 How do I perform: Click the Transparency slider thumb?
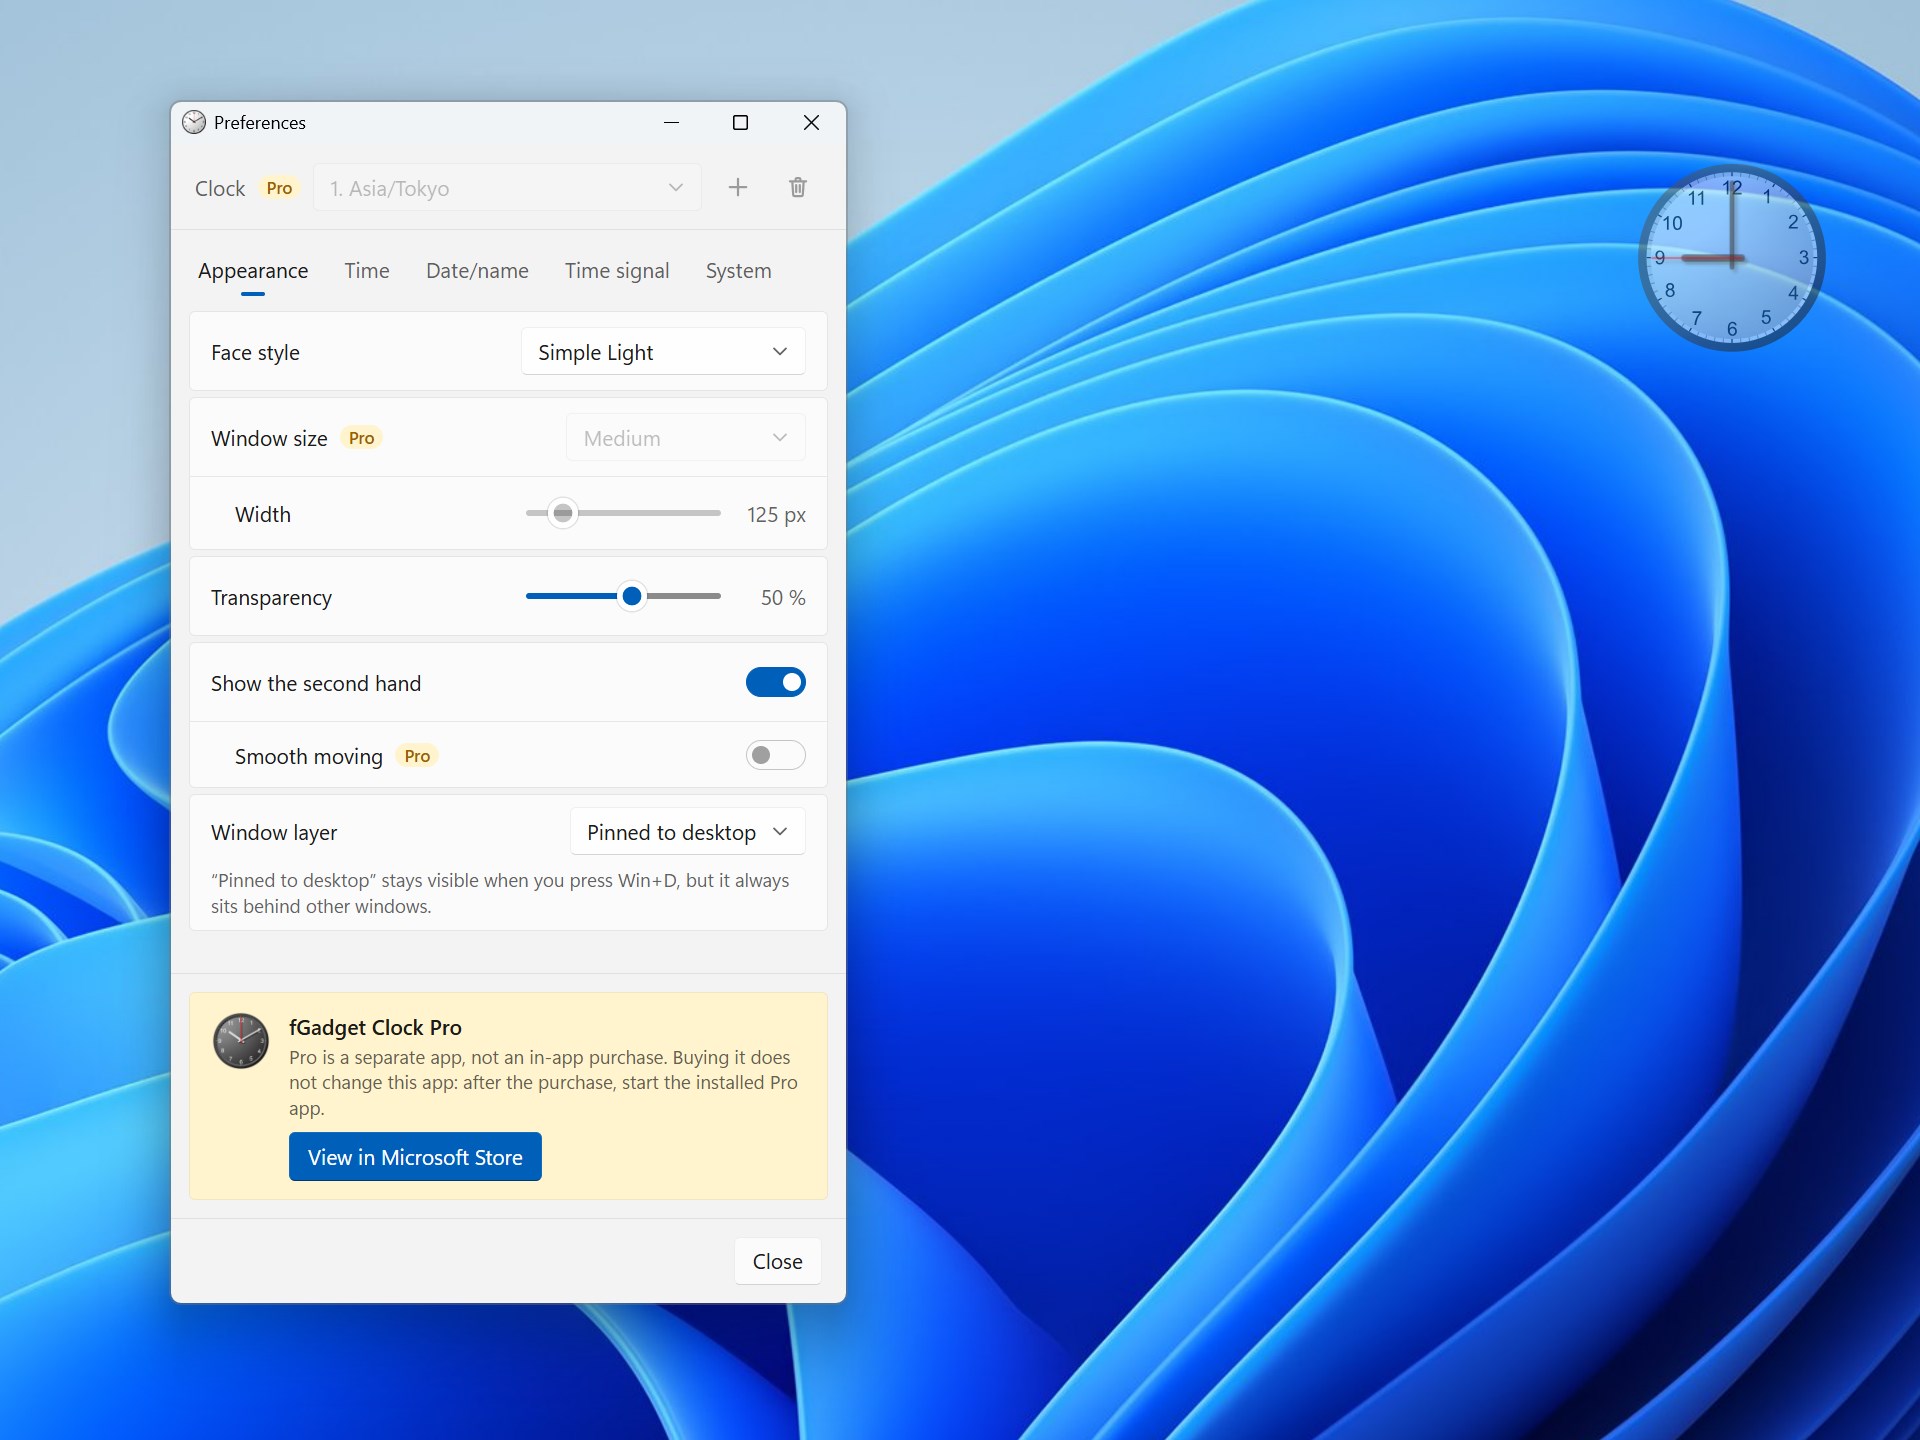click(x=632, y=596)
